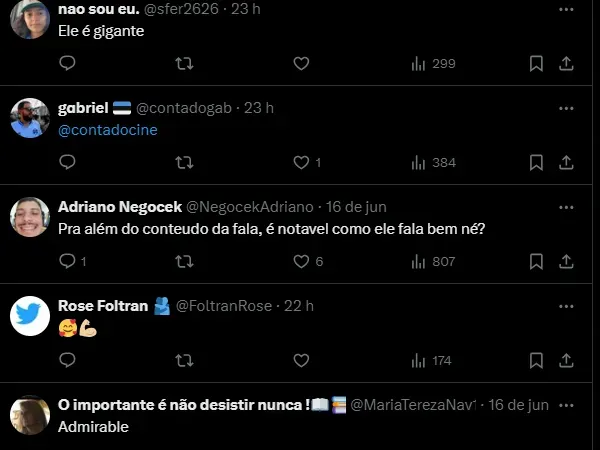Share the tweet by @sfer2626

coord(565,63)
